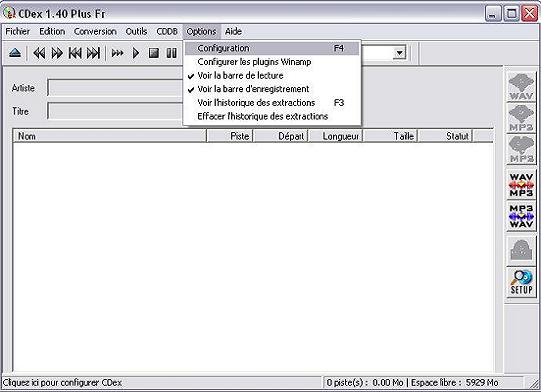Click the WAV to MP3 conversion icon

[x=521, y=185]
